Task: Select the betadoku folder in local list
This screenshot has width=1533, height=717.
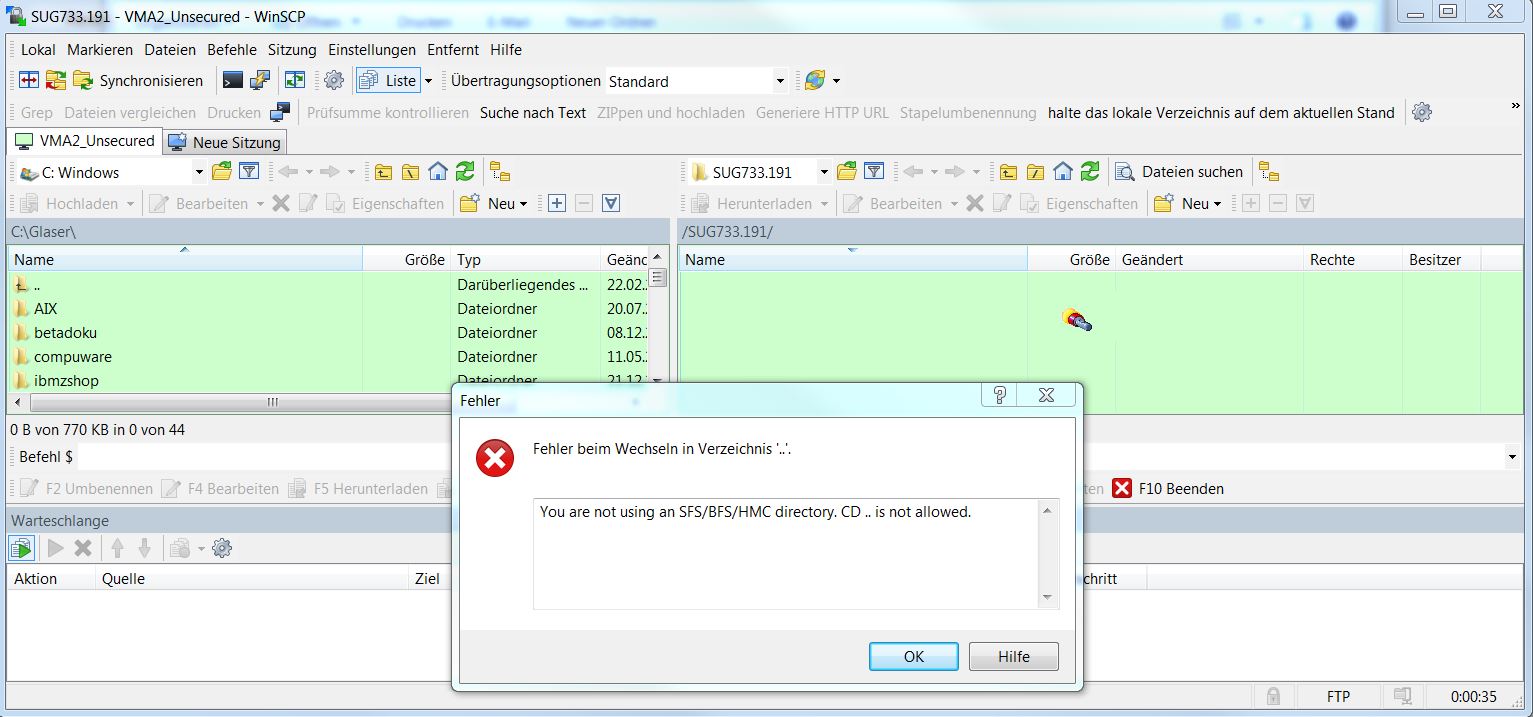Action: (x=65, y=333)
